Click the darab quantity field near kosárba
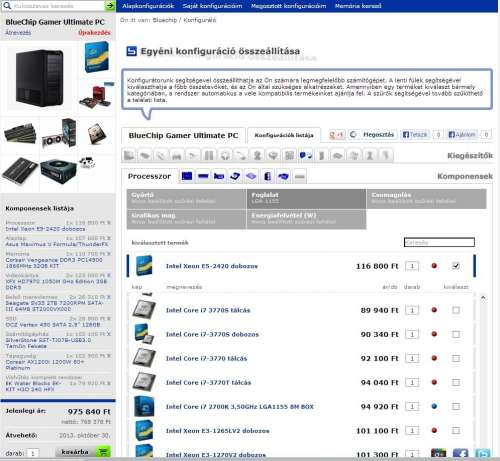The height and width of the screenshot is (461, 500). click(x=33, y=453)
